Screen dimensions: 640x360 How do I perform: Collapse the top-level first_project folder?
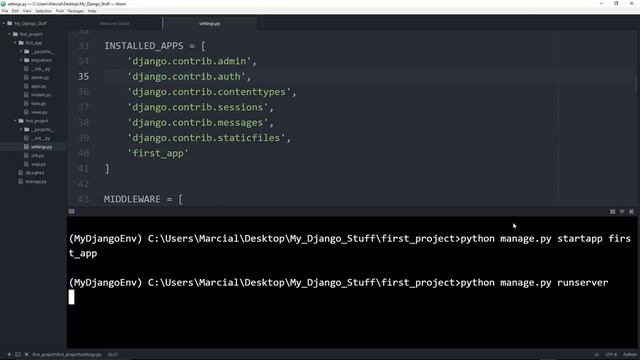(9, 34)
